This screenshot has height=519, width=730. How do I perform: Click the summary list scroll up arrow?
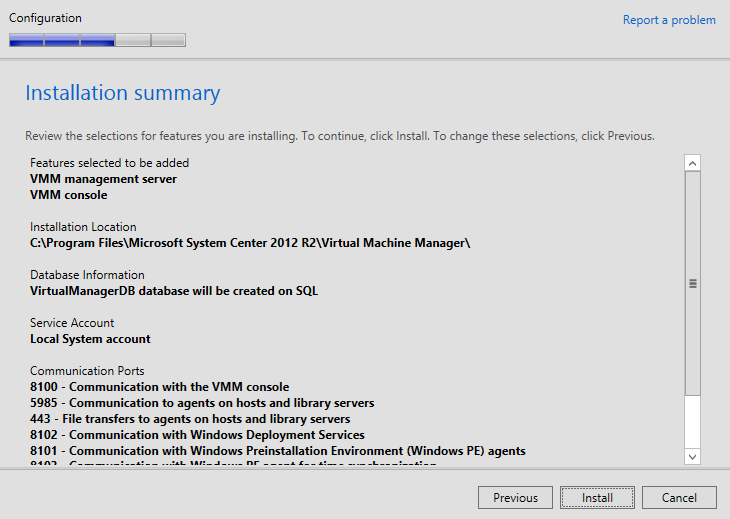pos(692,163)
